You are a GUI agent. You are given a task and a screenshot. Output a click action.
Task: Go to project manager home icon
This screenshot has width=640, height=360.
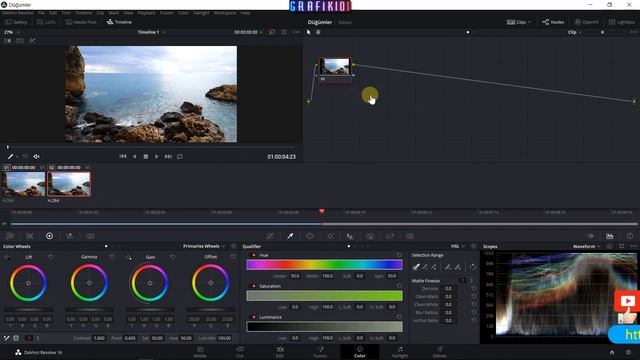tap(612, 352)
